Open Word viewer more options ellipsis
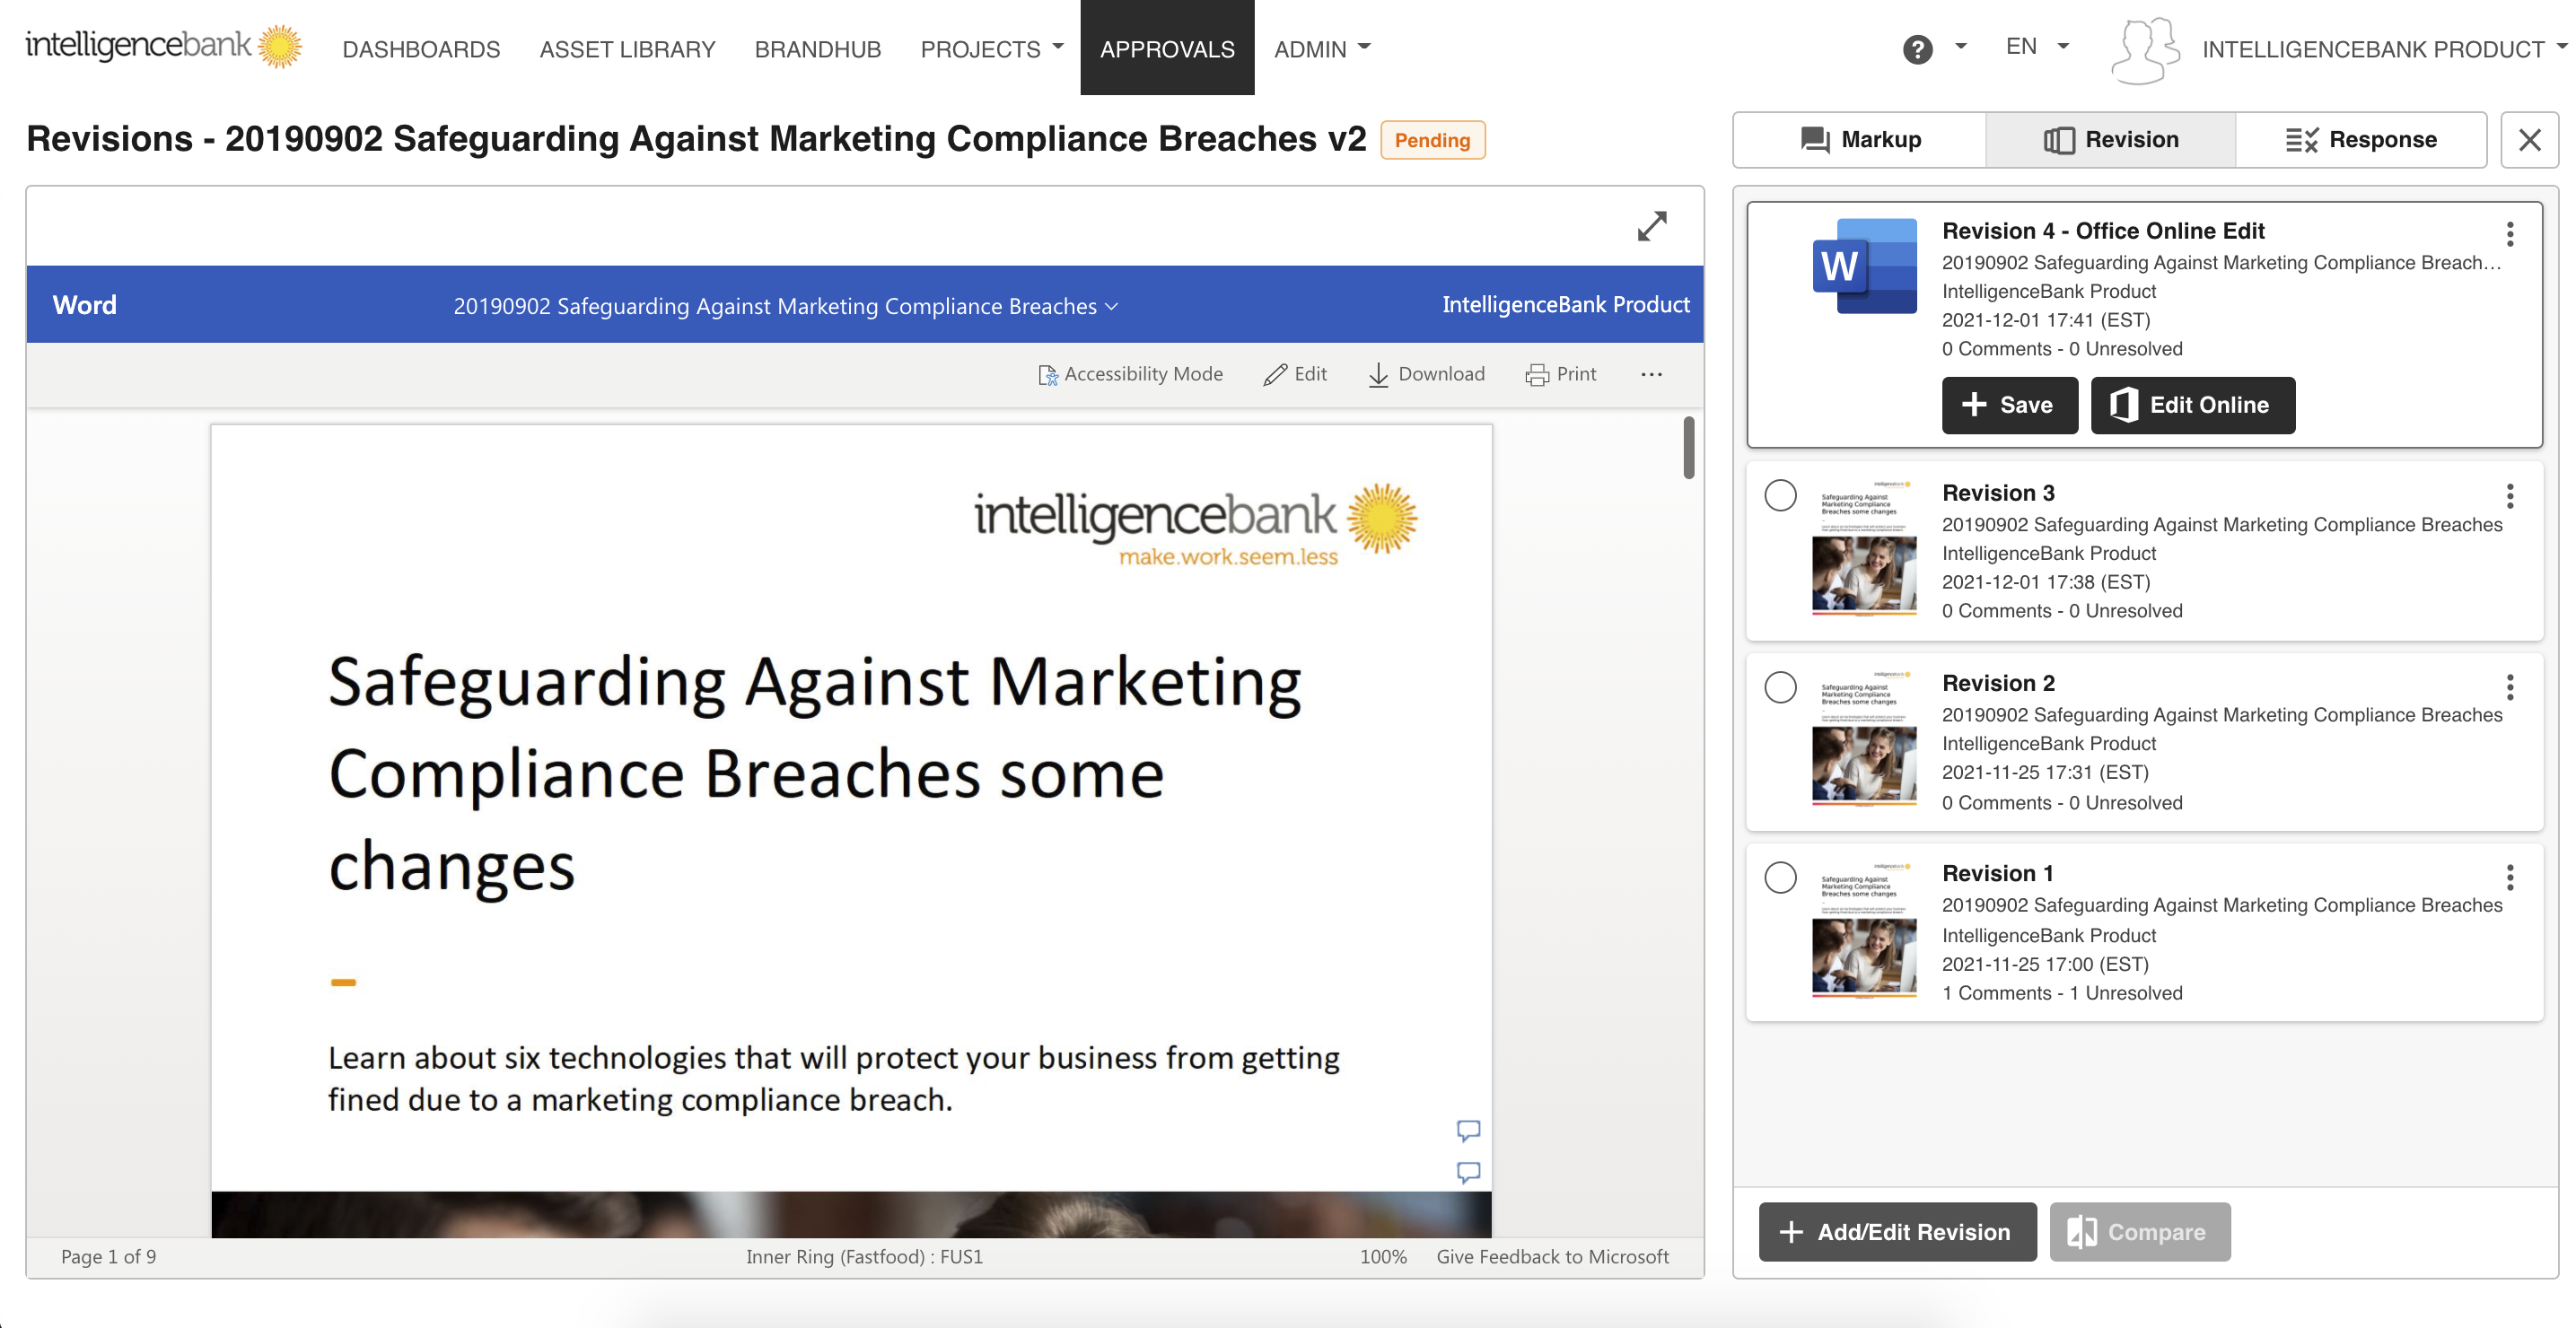The image size is (2576, 1328). click(1651, 374)
